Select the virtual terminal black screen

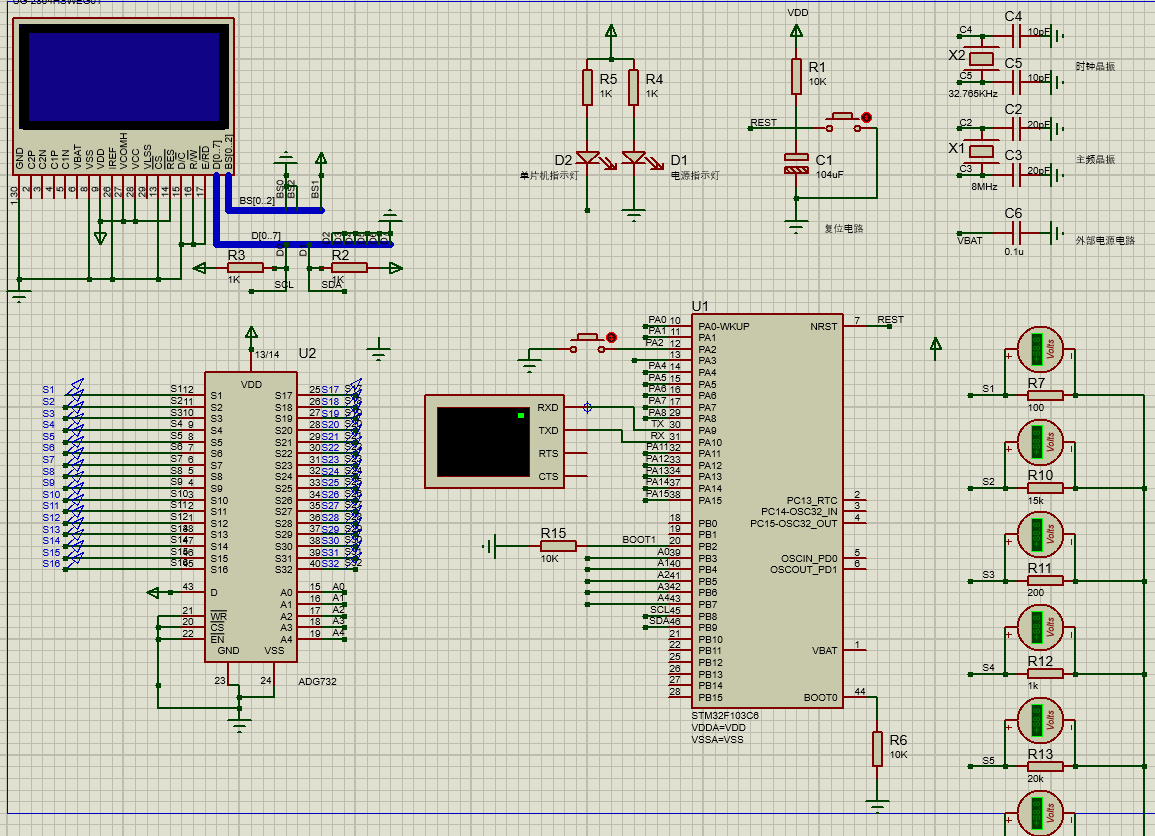click(x=482, y=442)
